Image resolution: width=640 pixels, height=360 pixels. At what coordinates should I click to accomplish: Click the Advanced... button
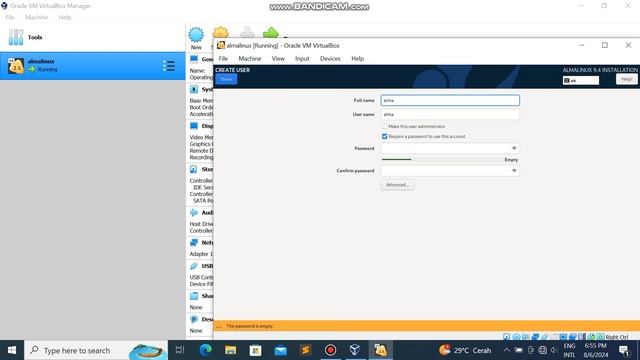click(x=397, y=185)
